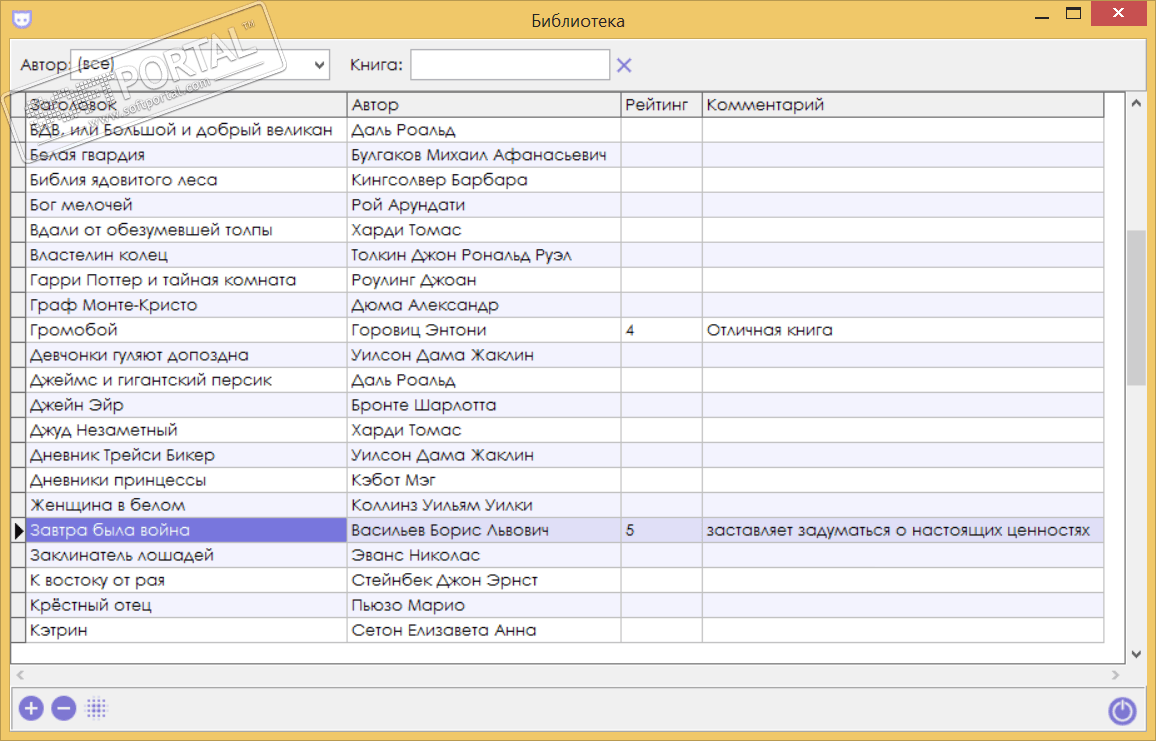
Task: Clear the book filter with the X icon
Action: [x=624, y=65]
